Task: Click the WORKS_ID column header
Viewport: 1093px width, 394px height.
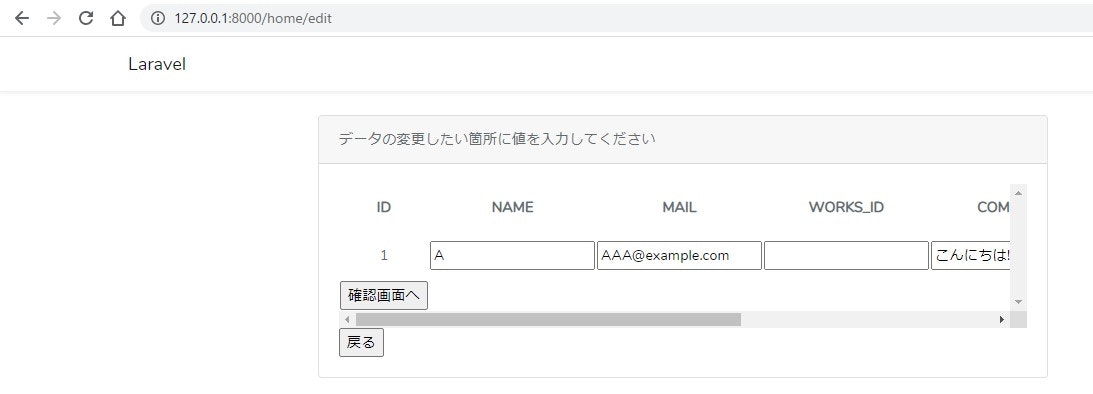Action: click(846, 207)
